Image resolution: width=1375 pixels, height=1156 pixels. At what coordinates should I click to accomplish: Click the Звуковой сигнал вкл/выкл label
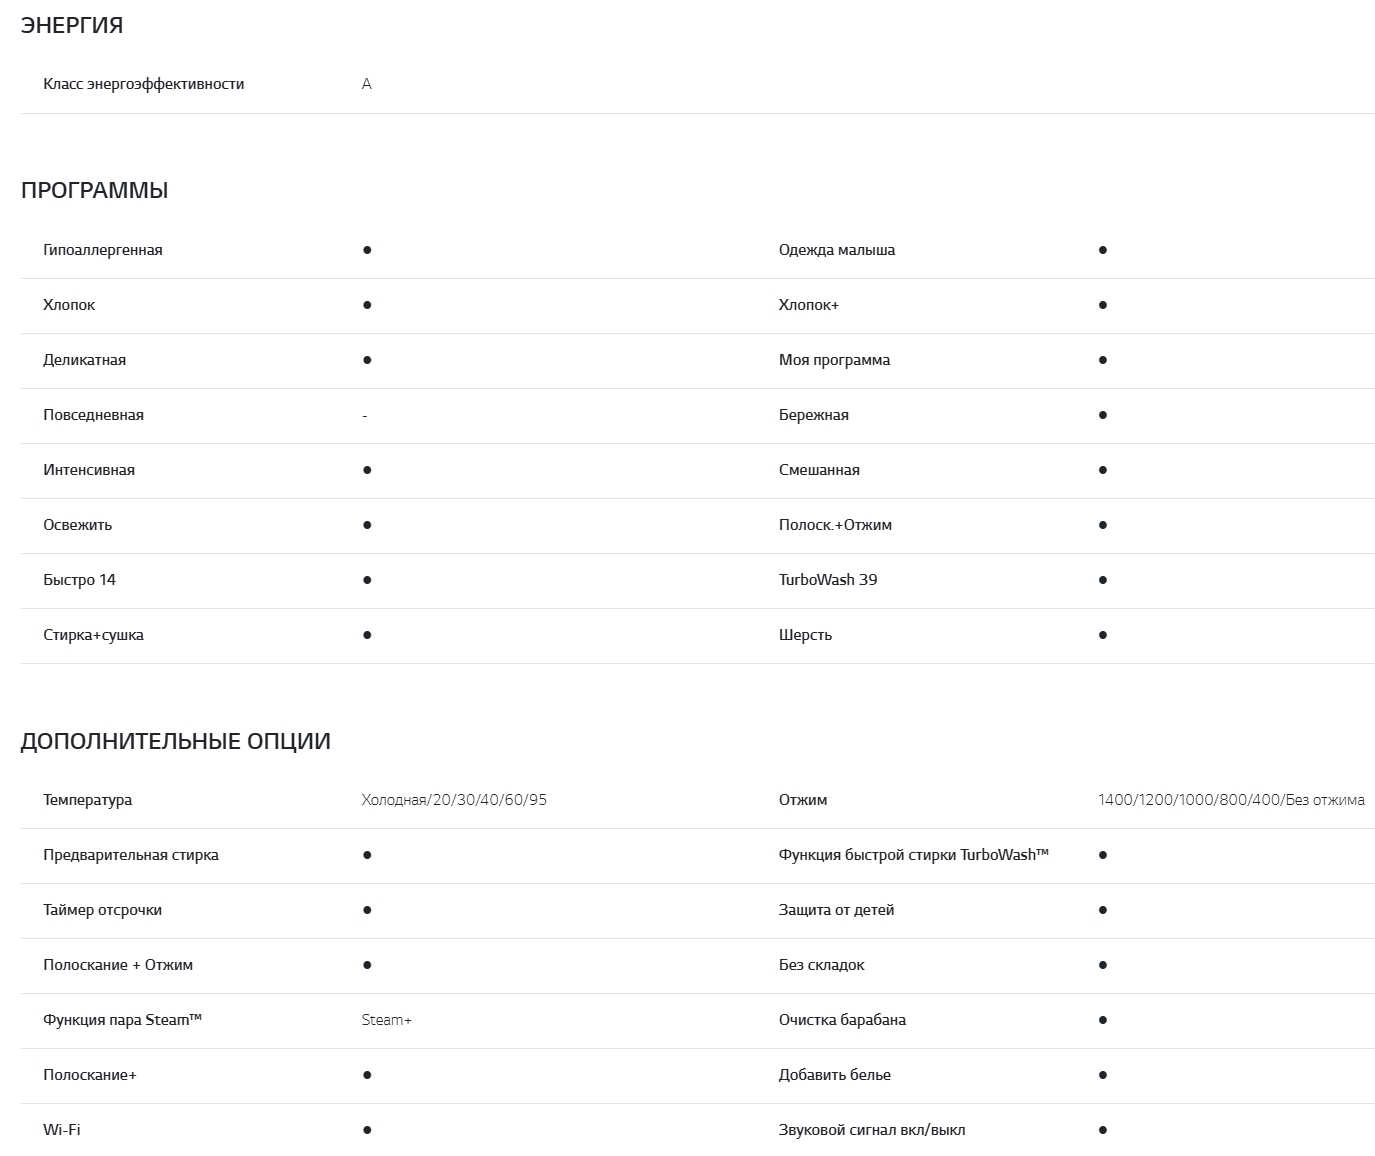[872, 1130]
